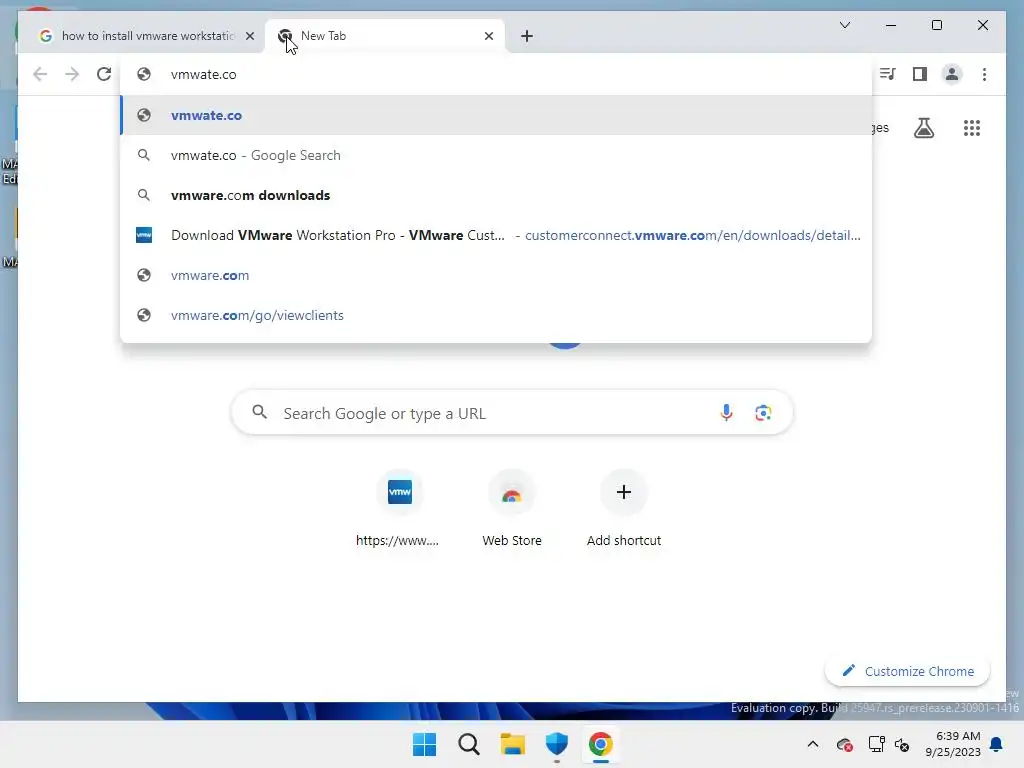Pick 'vmware.com downloads' search suggestion
Viewport: 1024px width, 768px height.
pos(496,195)
